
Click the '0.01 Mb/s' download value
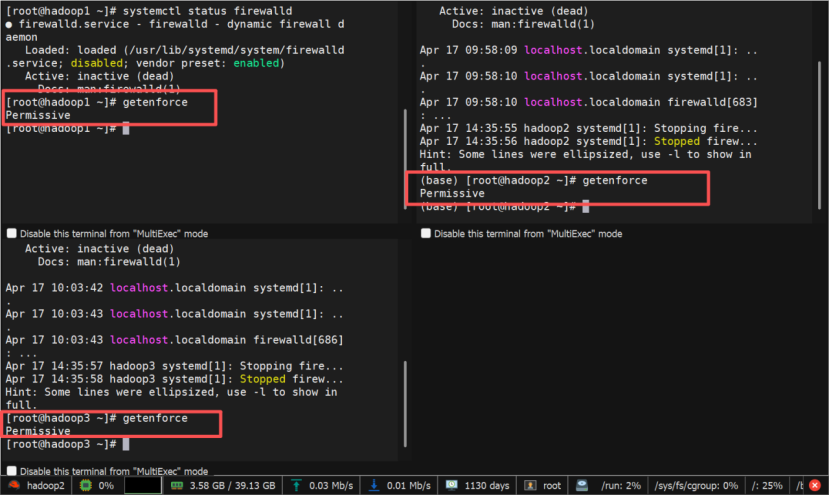click(409, 485)
